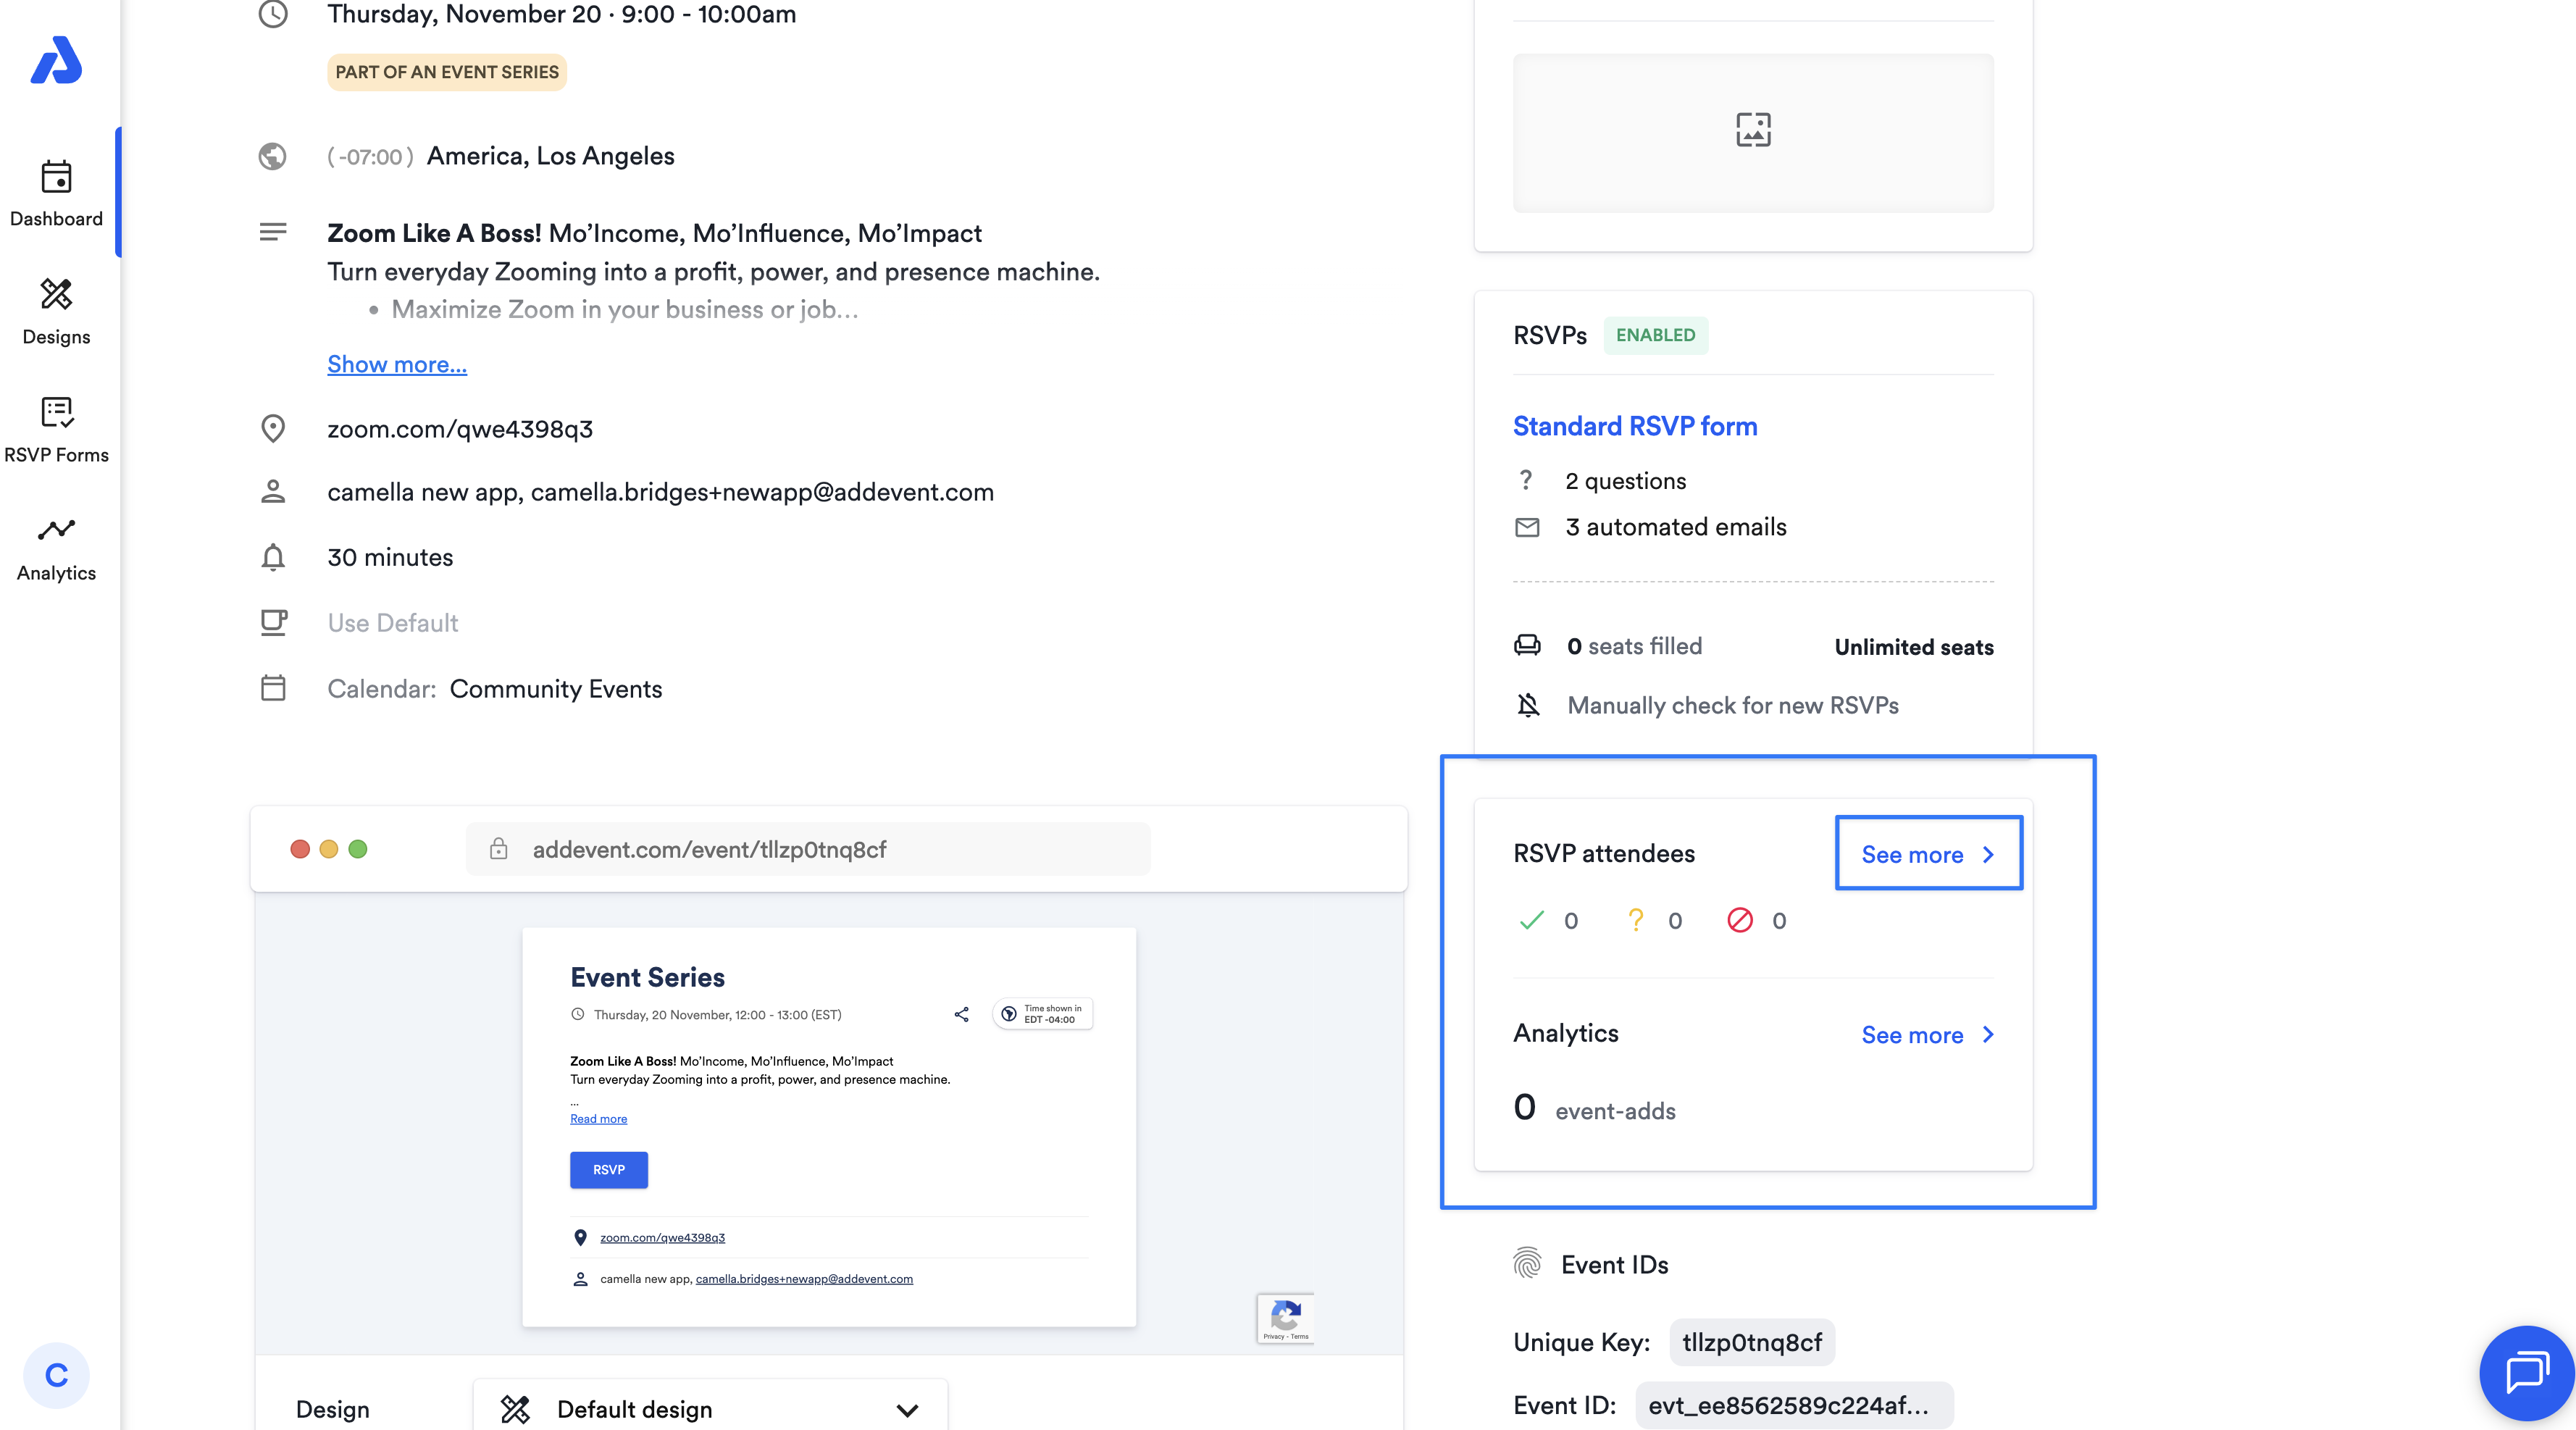Open Analytics from the sidebar
The width and height of the screenshot is (2576, 1430).
(x=56, y=547)
